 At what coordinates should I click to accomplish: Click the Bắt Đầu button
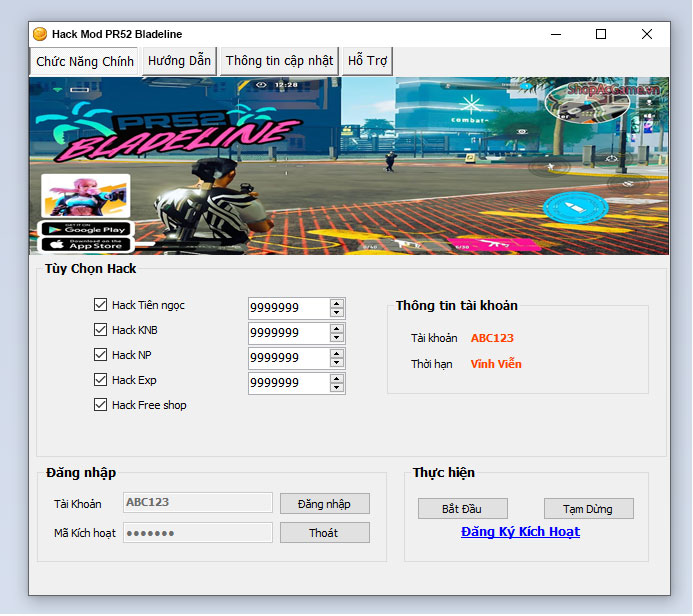[x=463, y=509]
